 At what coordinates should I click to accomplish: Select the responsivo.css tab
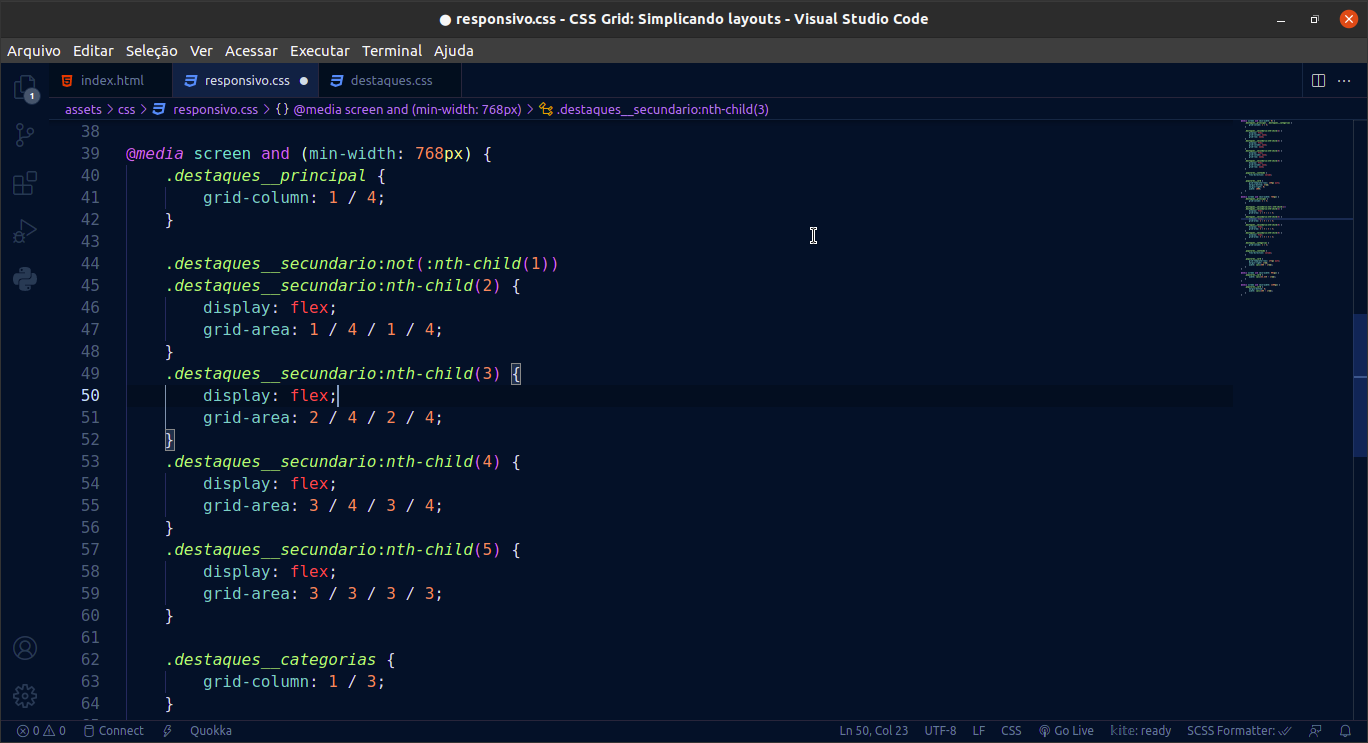246,81
